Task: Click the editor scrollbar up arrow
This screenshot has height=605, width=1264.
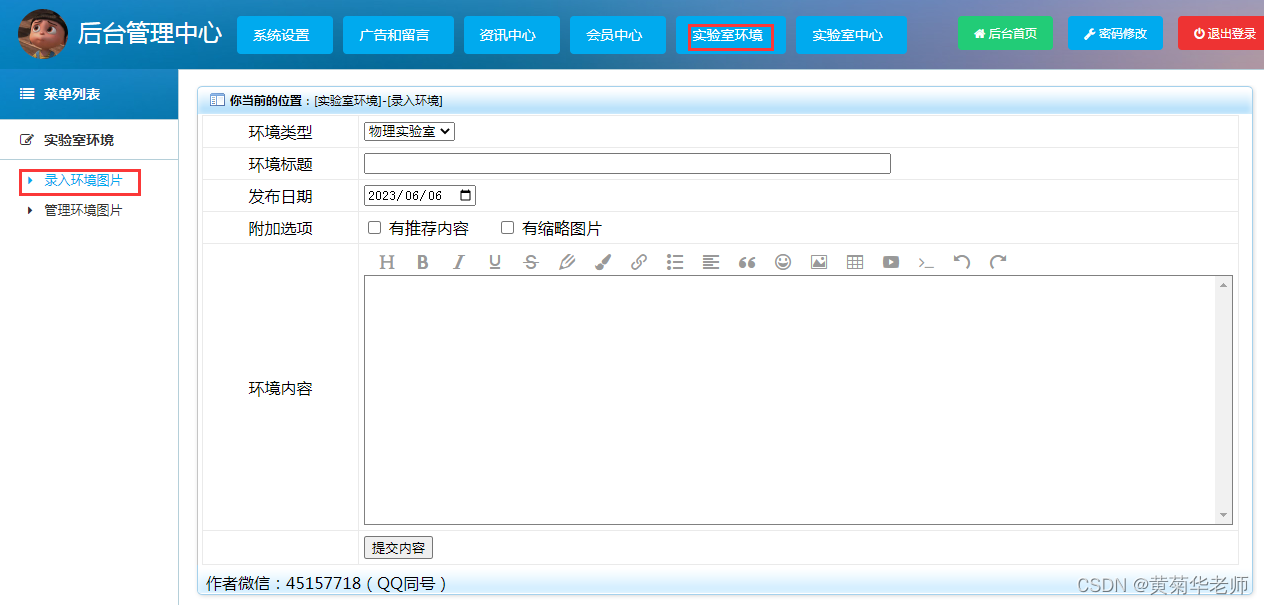Action: (x=1224, y=285)
